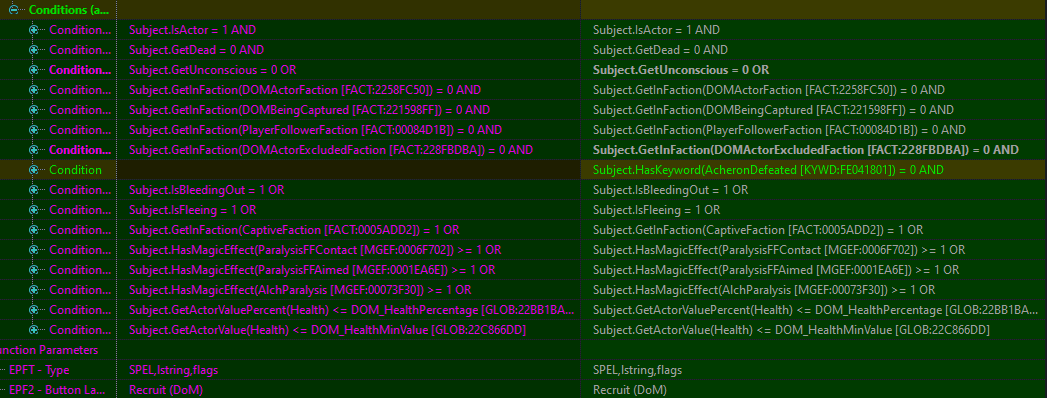
Task: Expand the ParalysisFFAimed condition node
Action: 33,270
